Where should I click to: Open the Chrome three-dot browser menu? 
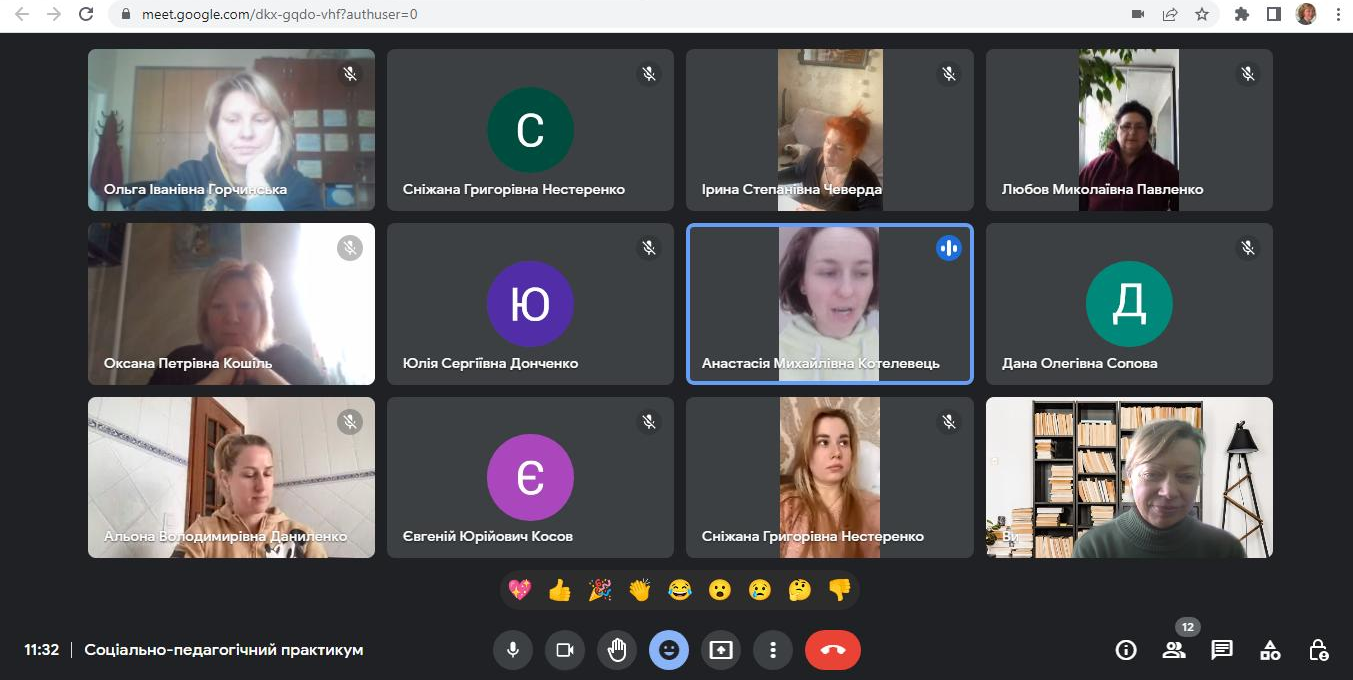[1338, 14]
